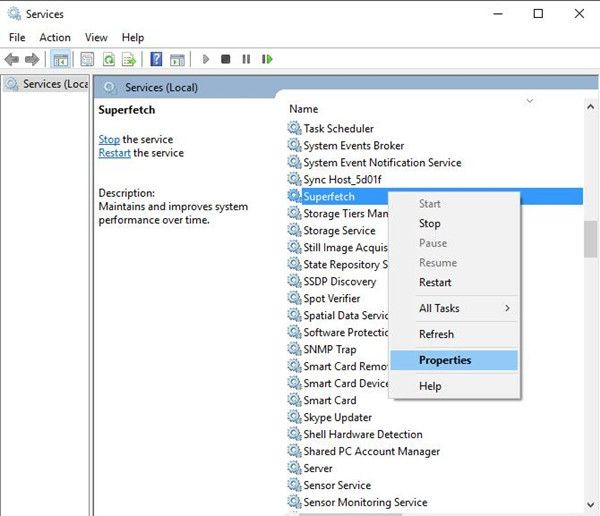
Task: Click the Name column header
Action: (x=304, y=108)
